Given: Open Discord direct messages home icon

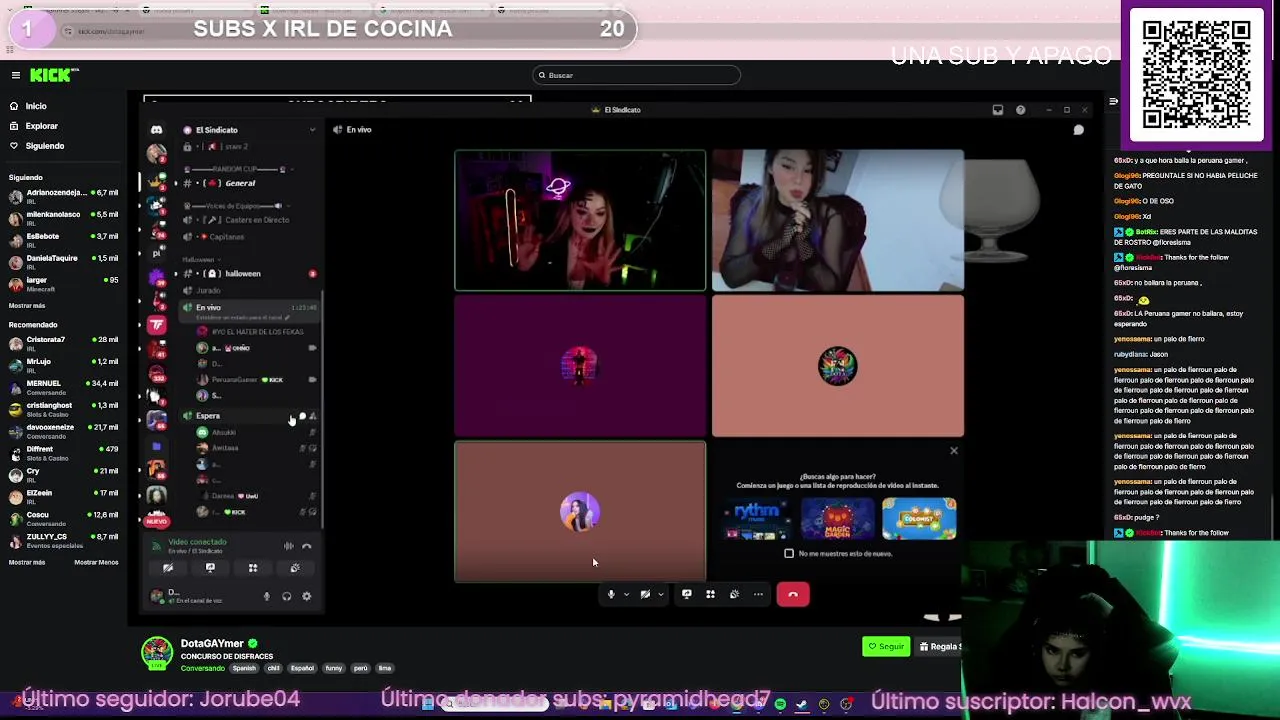Looking at the screenshot, I should point(156,130).
